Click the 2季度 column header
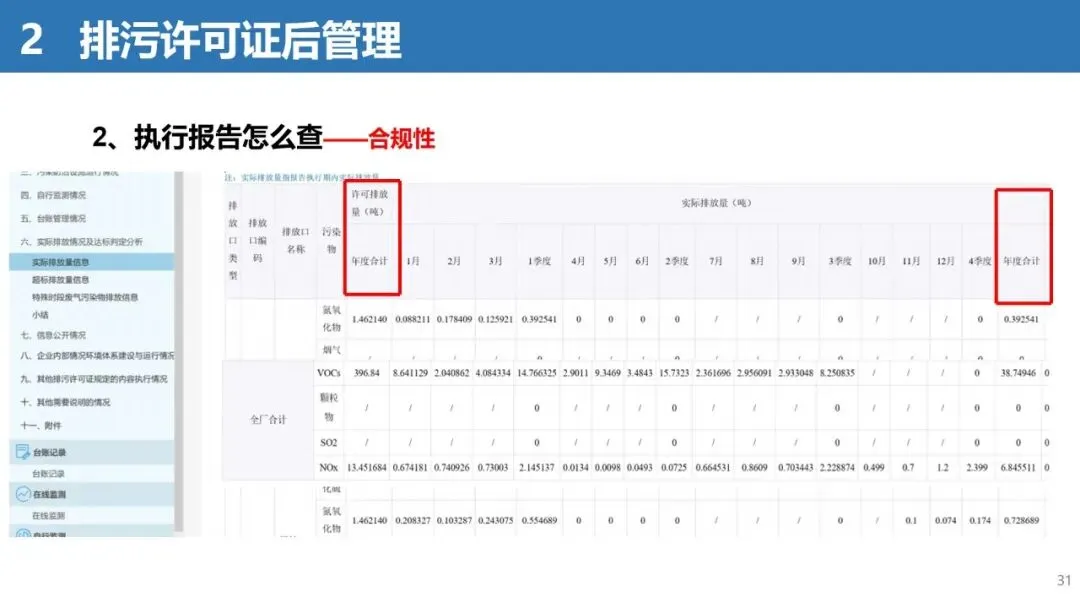The width and height of the screenshot is (1080, 608). click(677, 261)
